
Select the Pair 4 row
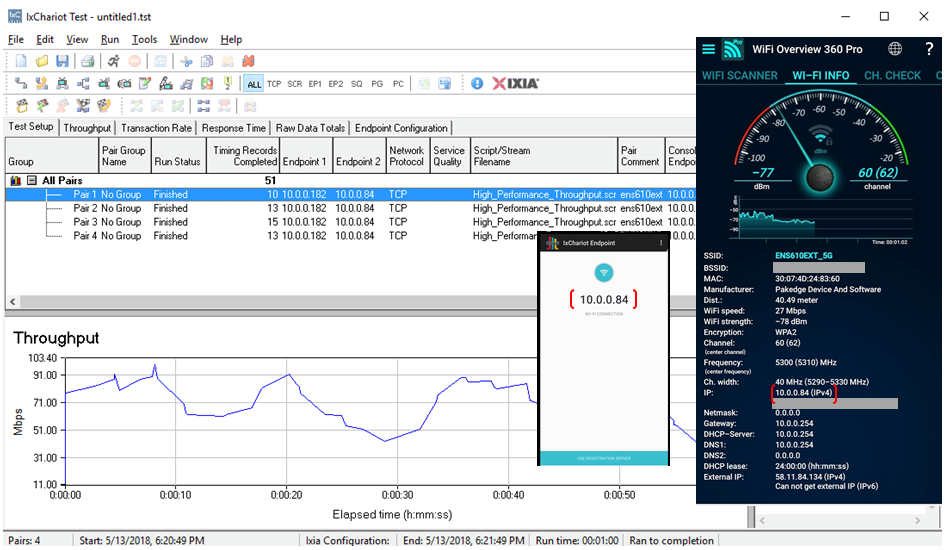[x=272, y=236]
